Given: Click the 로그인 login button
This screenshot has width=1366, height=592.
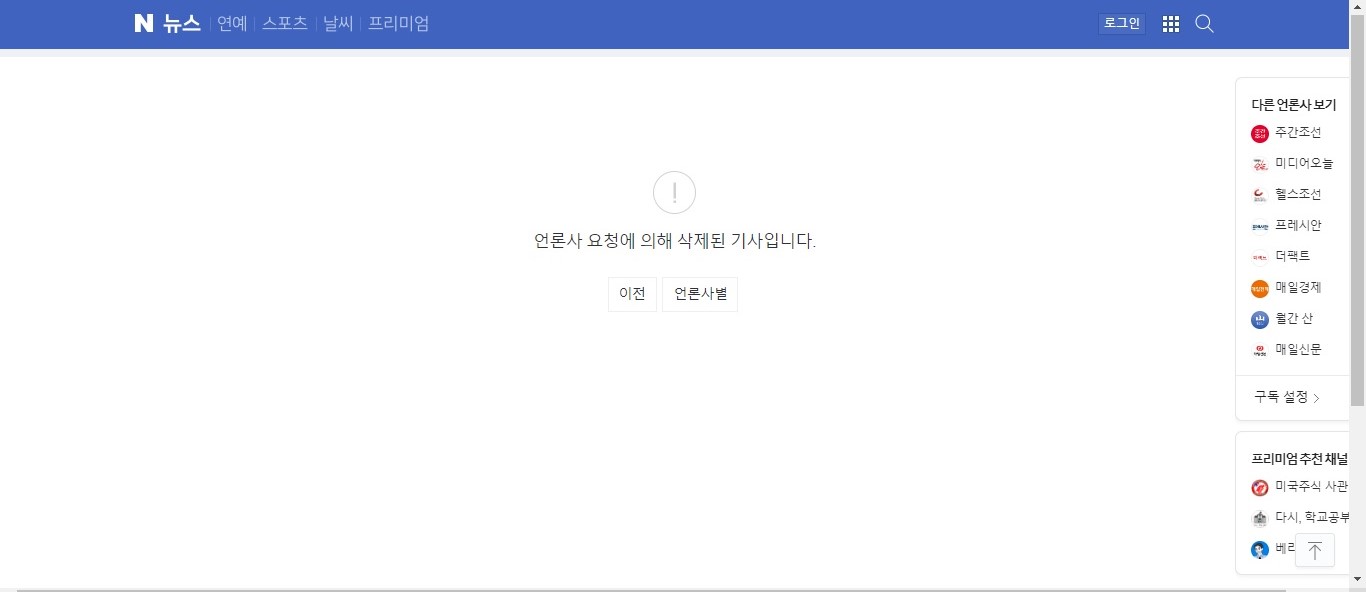Looking at the screenshot, I should tap(1121, 23).
